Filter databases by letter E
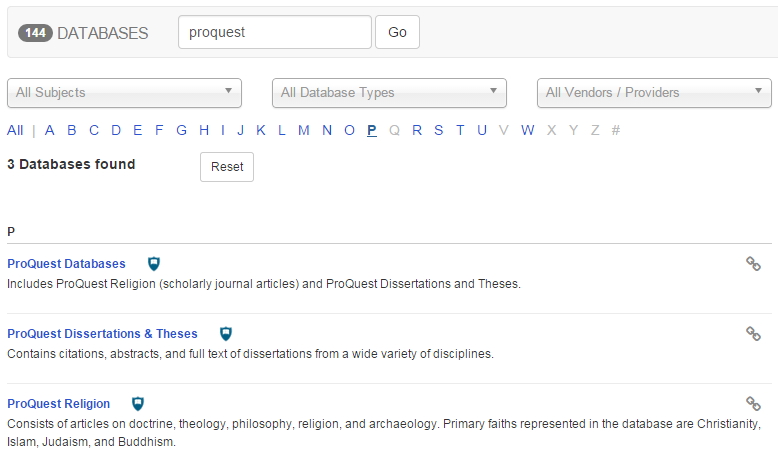The image size is (778, 454). 137,130
